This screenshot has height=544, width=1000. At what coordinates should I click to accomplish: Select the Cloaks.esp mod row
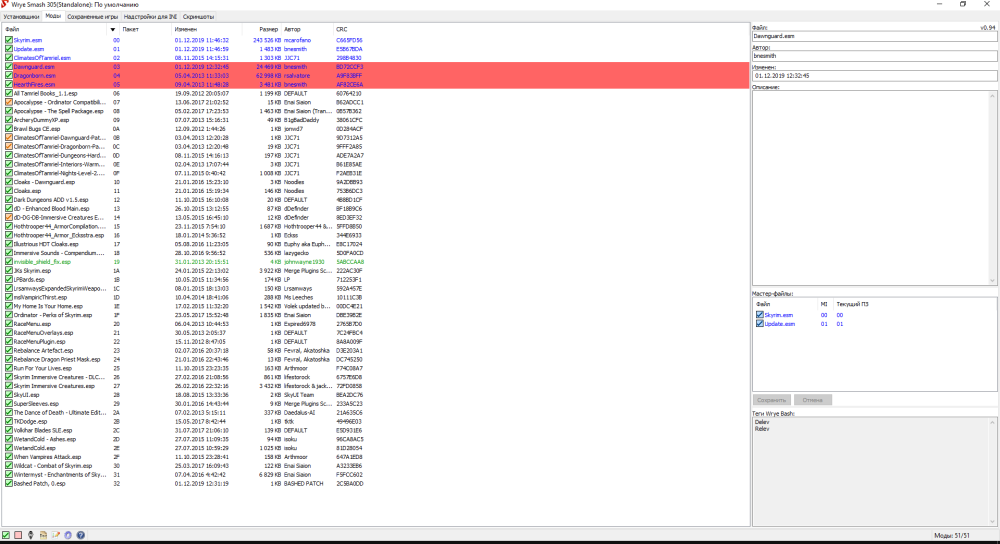point(375,191)
